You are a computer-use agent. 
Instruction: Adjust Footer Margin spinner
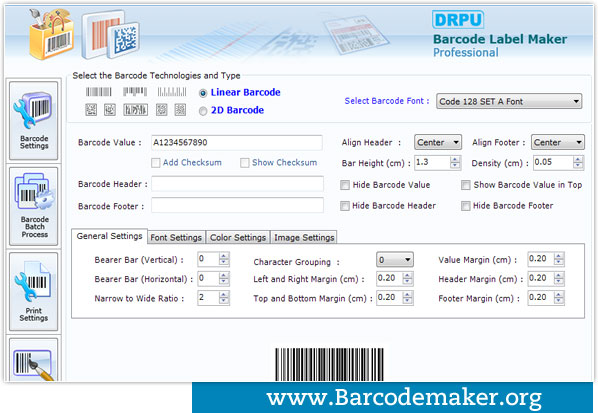point(559,298)
